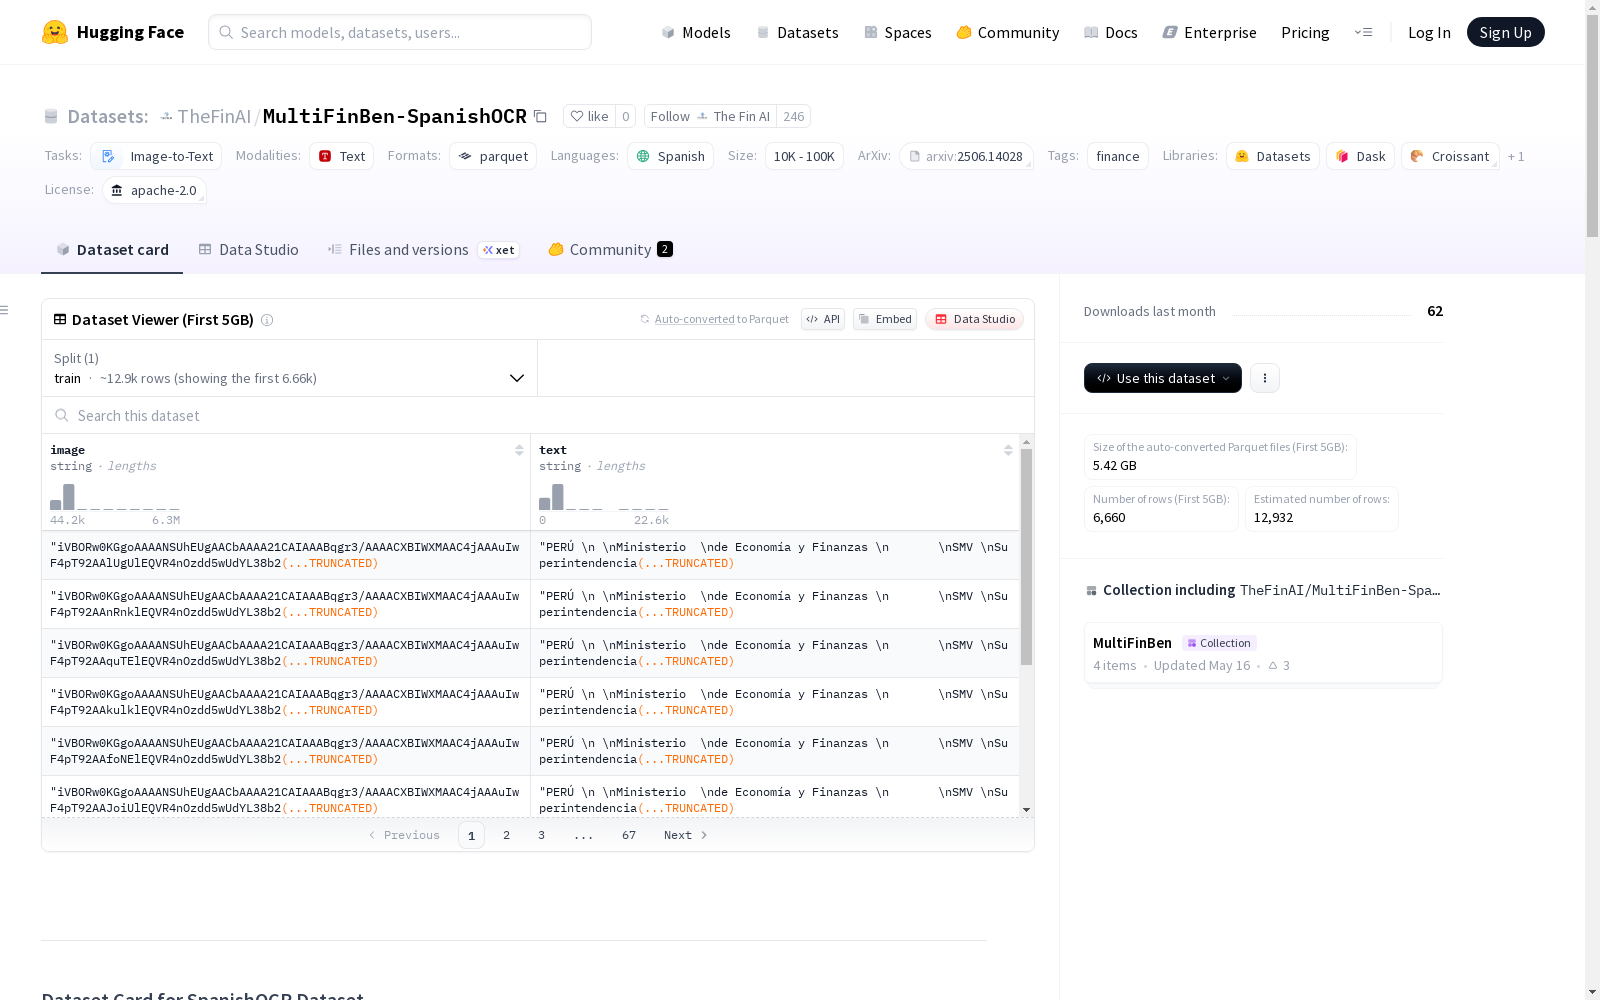
Task: Open the TheFinAI organization link
Action: click(214, 116)
